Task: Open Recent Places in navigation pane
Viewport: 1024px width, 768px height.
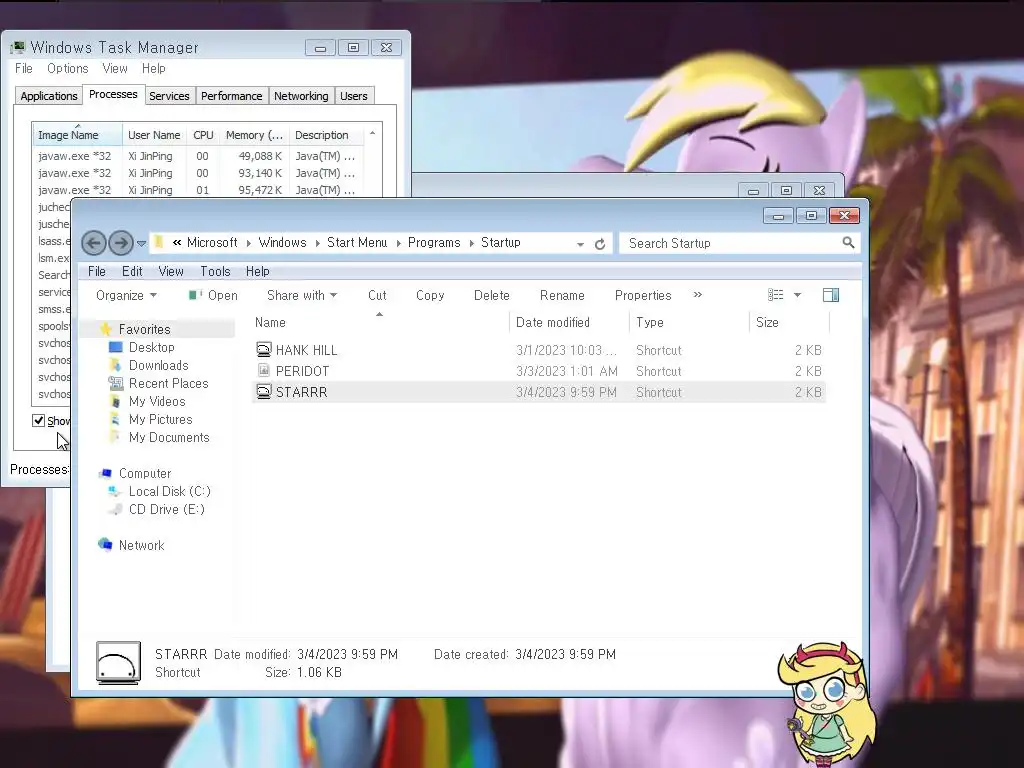Action: pyautogui.click(x=168, y=383)
